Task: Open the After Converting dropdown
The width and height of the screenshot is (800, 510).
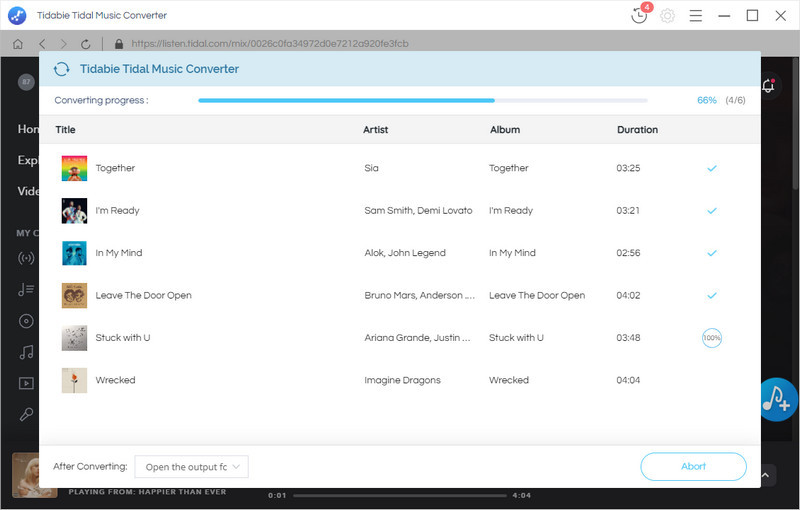Action: 192,467
